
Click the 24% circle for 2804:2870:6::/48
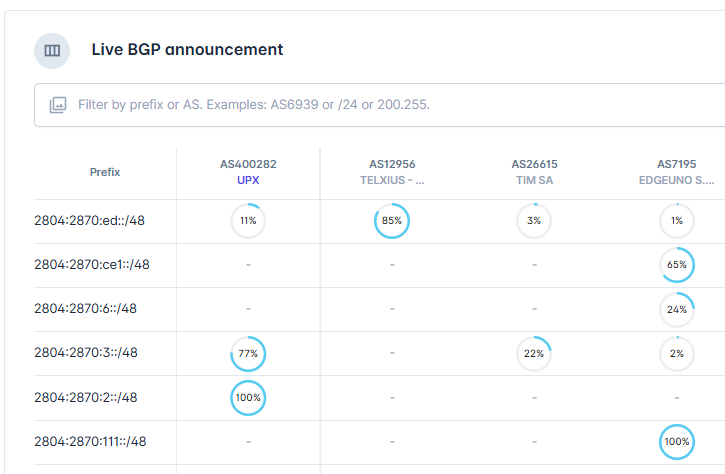pyautogui.click(x=677, y=309)
